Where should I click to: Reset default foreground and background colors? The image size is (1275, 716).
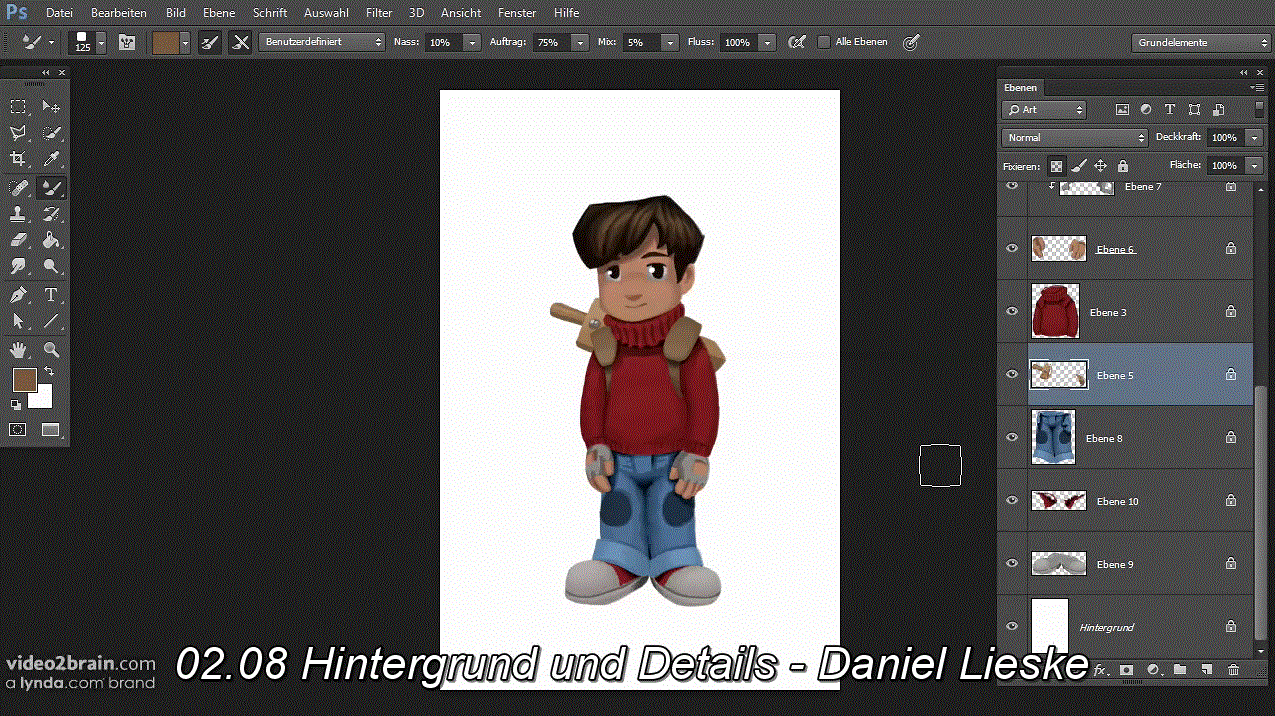point(16,404)
